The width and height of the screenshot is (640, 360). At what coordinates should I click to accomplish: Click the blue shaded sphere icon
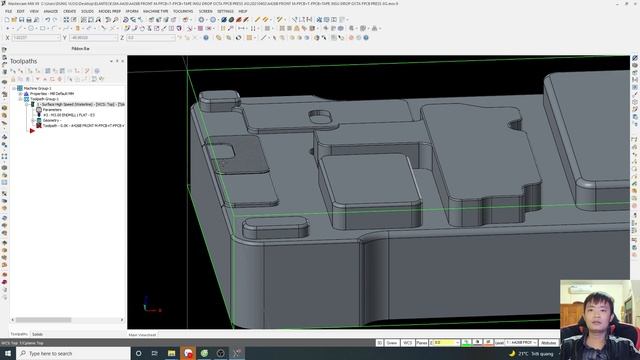tap(224, 19)
